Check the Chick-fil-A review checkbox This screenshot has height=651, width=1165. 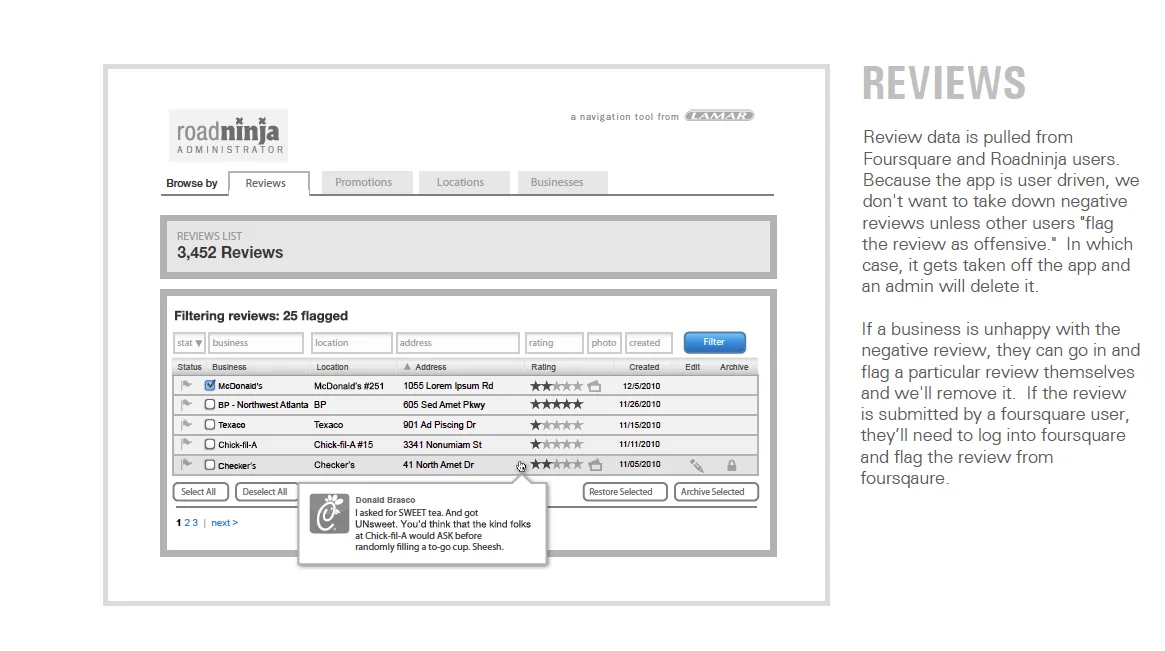(x=211, y=444)
